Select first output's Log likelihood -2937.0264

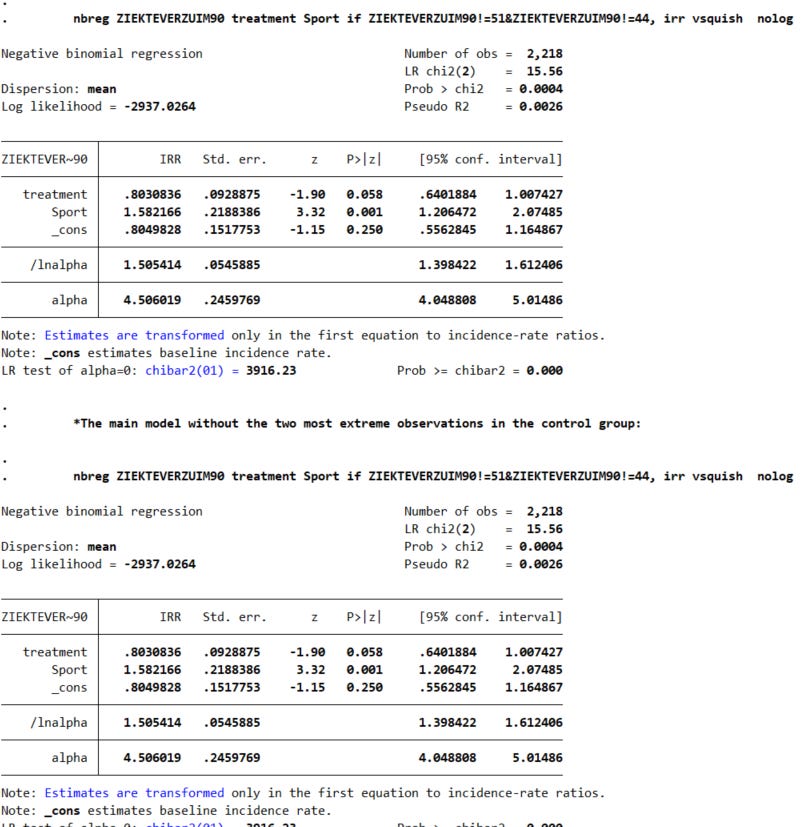point(98,107)
